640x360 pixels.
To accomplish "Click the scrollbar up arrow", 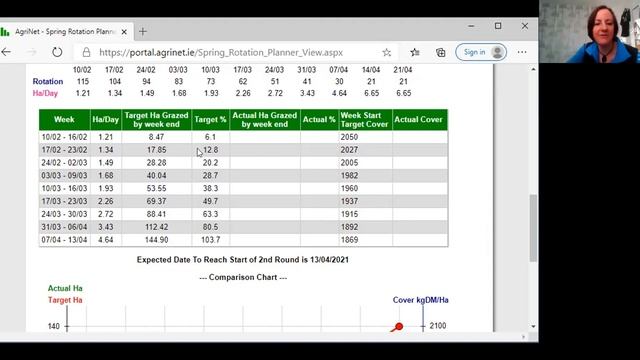I will tap(533, 69).
